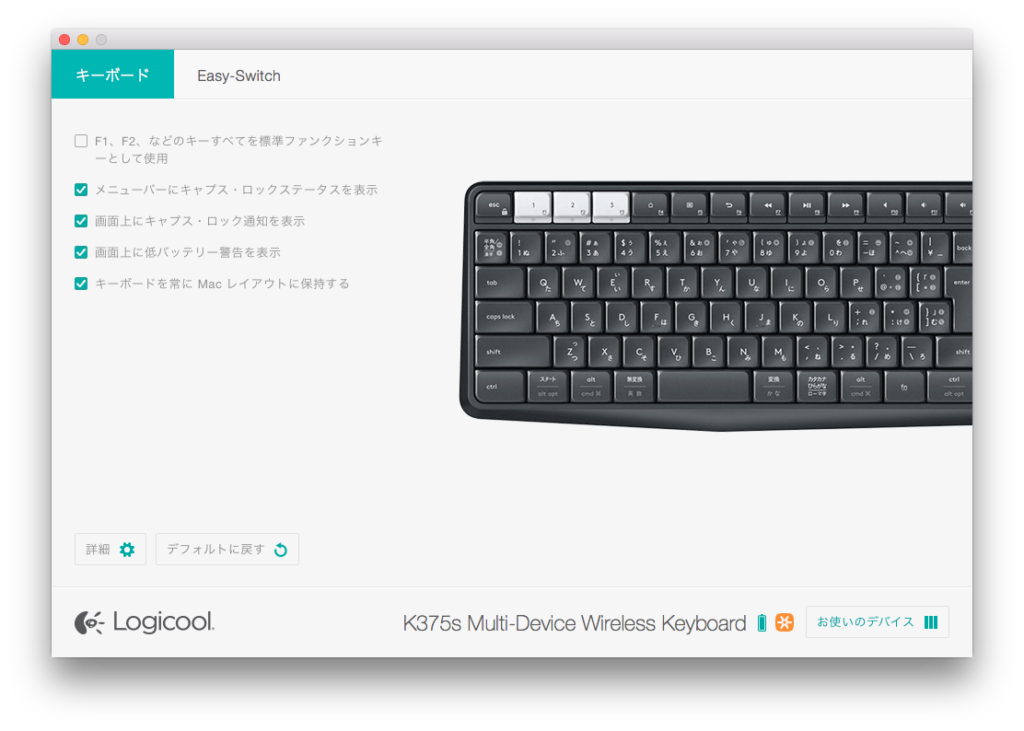Uncheck keep keyboard in Mac layout
Viewport: 1024px width, 731px height.
pyautogui.click(x=81, y=284)
